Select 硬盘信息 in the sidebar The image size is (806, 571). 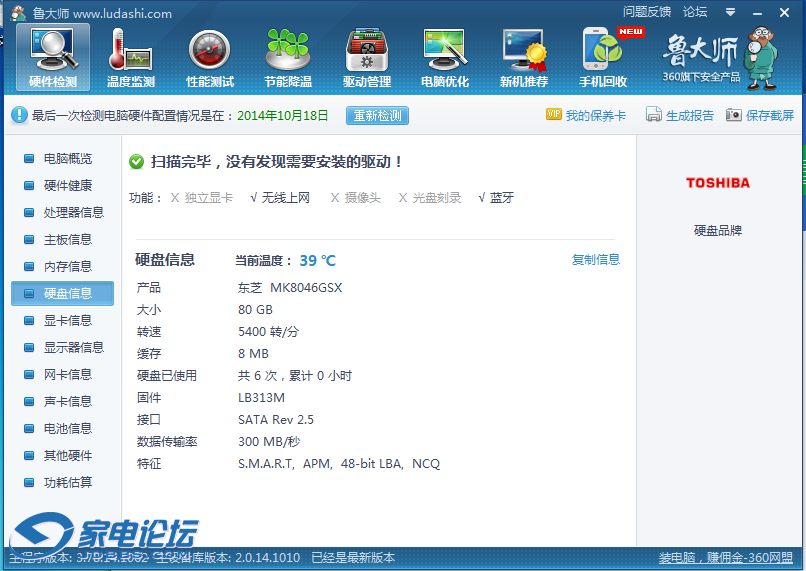[62, 293]
